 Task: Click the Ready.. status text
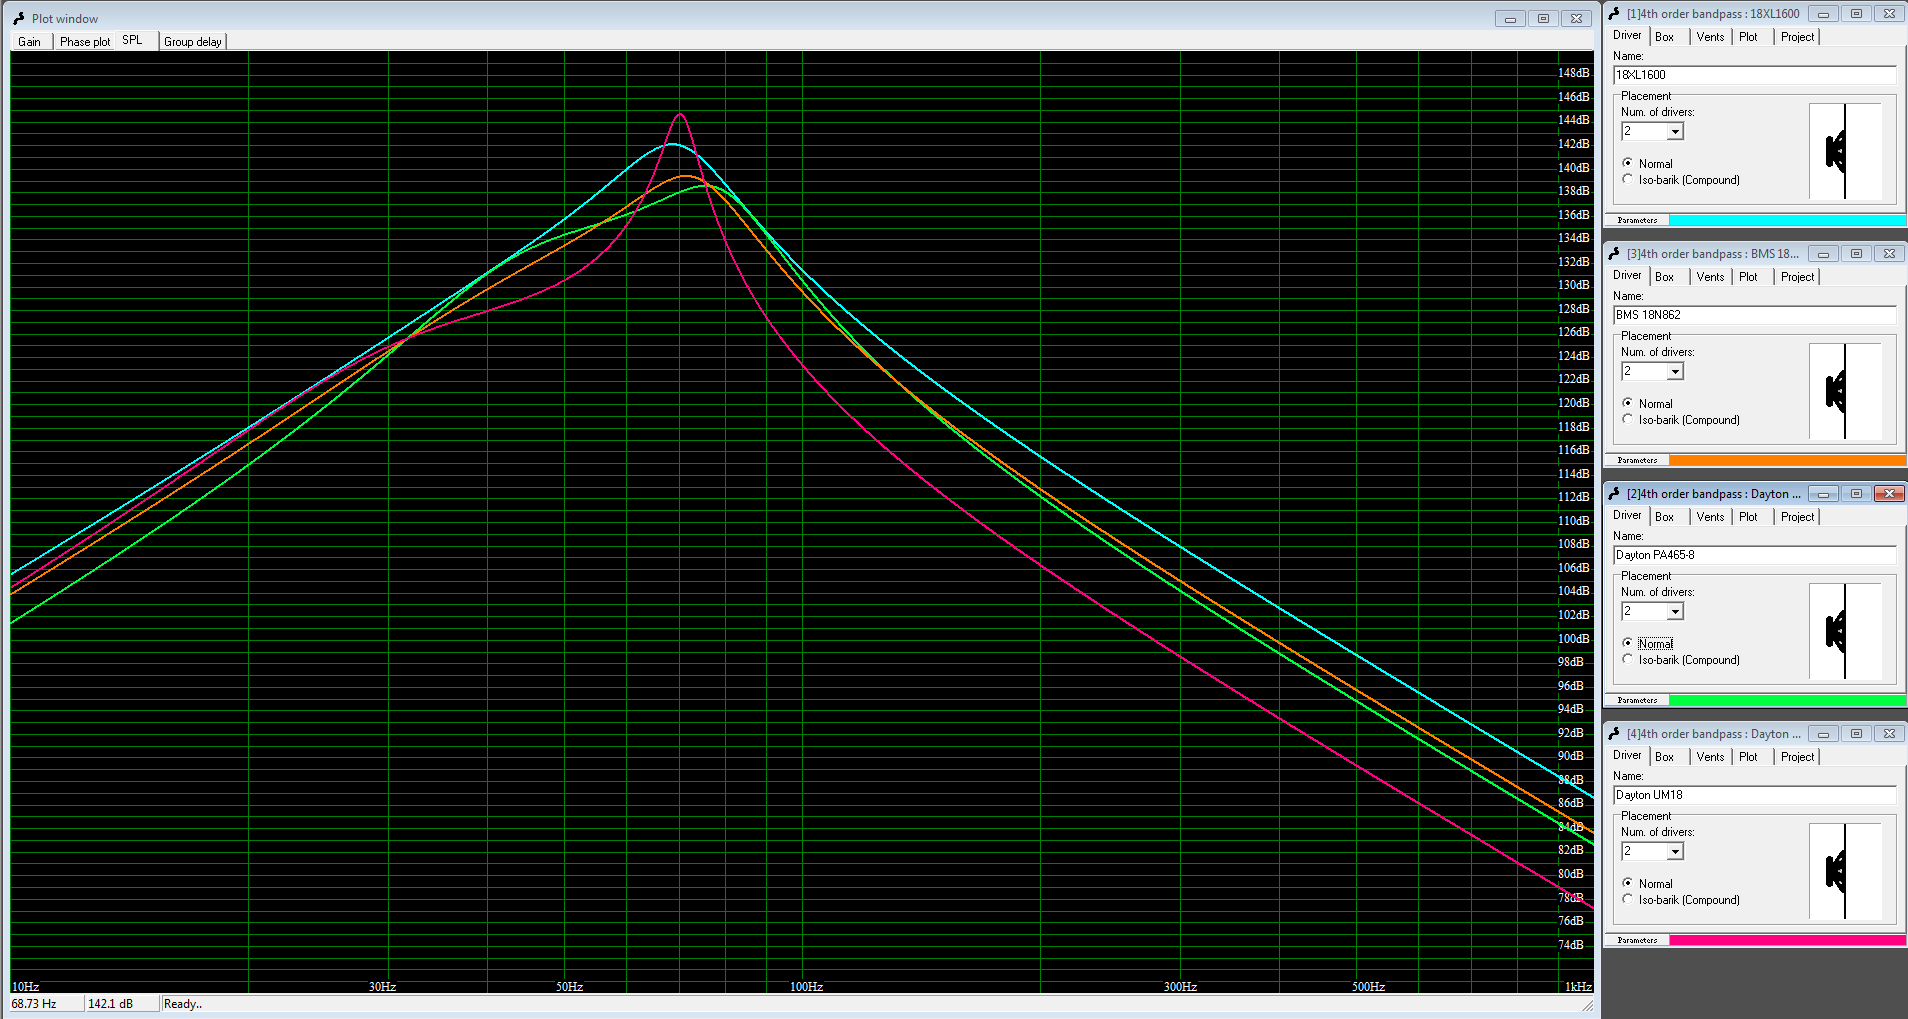point(183,1004)
